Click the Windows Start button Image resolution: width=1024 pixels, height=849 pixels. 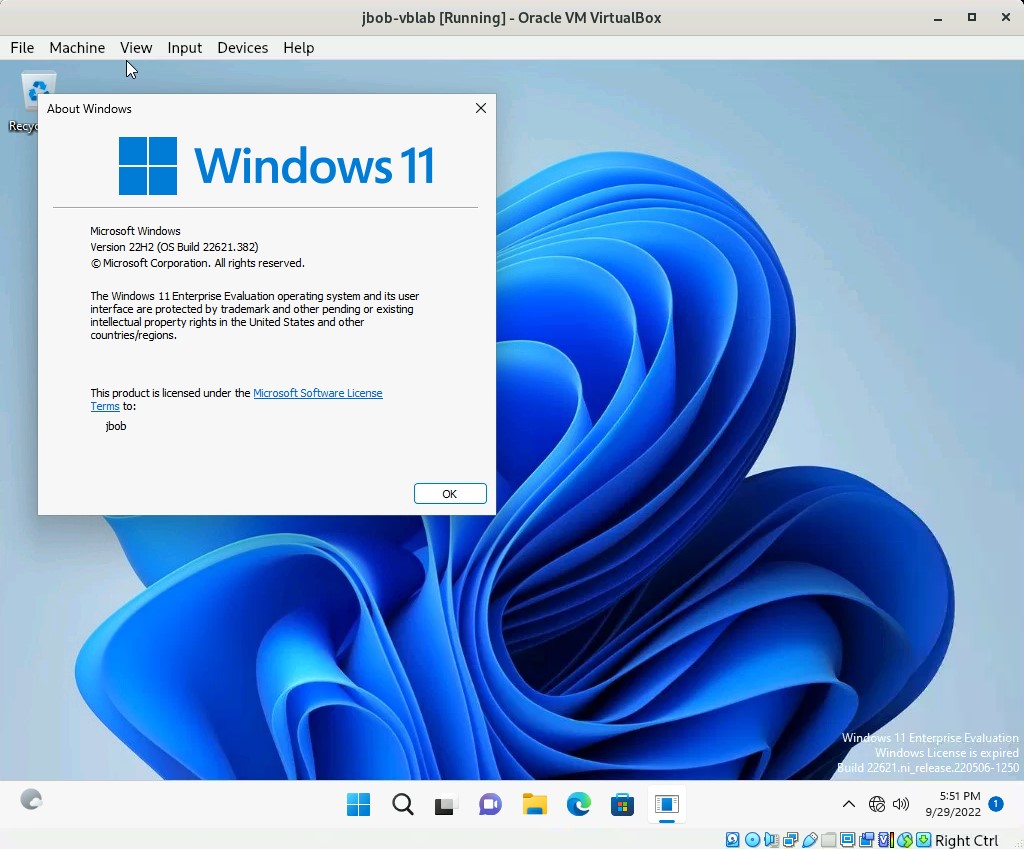point(358,804)
